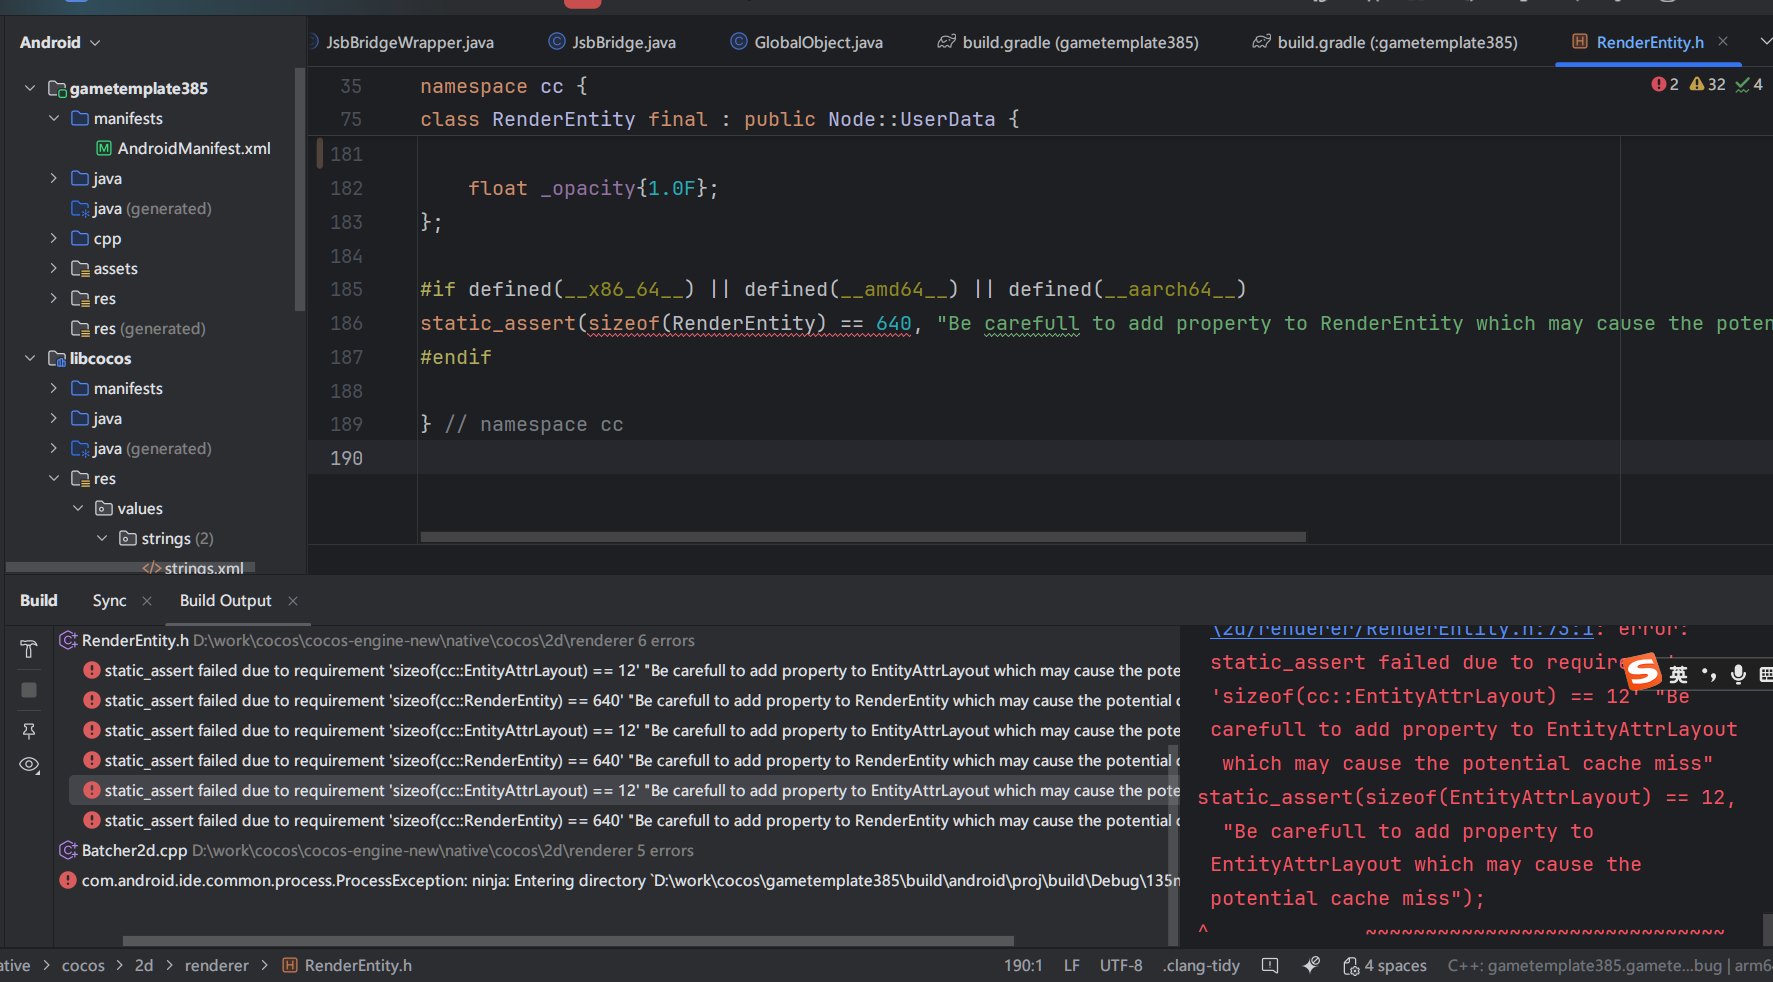Click the AI assistant sparkle icon in status bar
The width and height of the screenshot is (1773, 982).
tap(1312, 965)
